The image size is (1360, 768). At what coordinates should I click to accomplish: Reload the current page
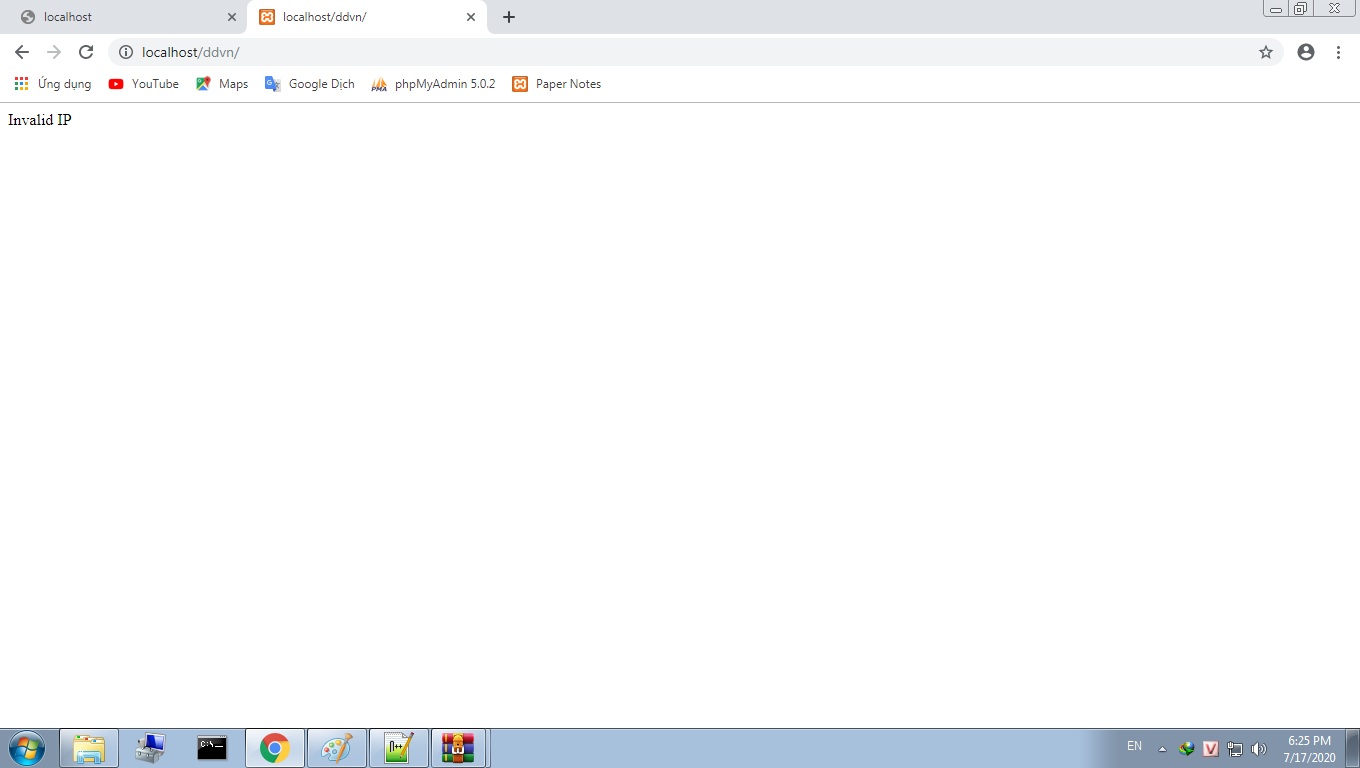(x=86, y=52)
